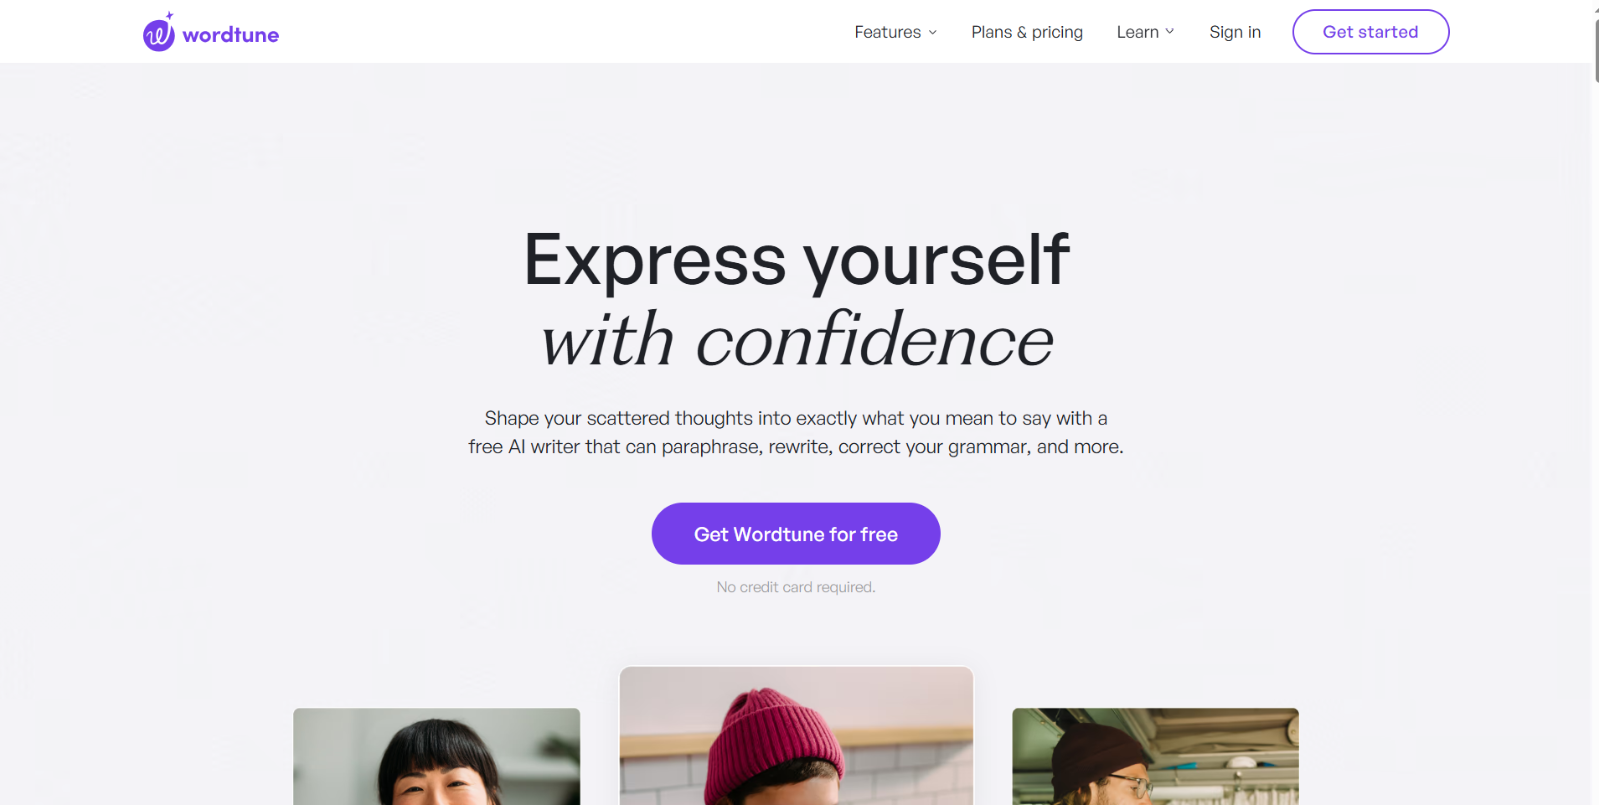Click the free AI writer description line
This screenshot has height=805, width=1599.
[x=796, y=447]
